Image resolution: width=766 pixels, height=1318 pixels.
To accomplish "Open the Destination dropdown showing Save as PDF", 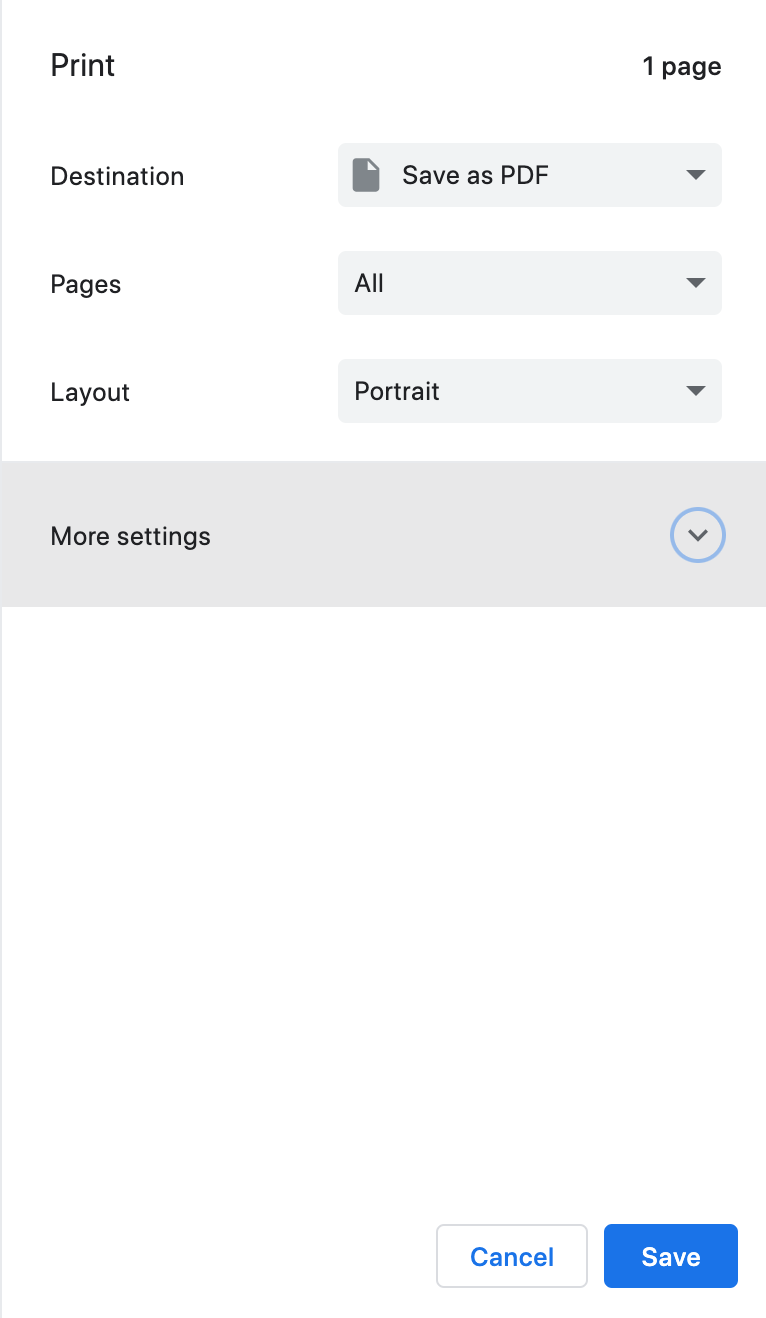I will 529,174.
